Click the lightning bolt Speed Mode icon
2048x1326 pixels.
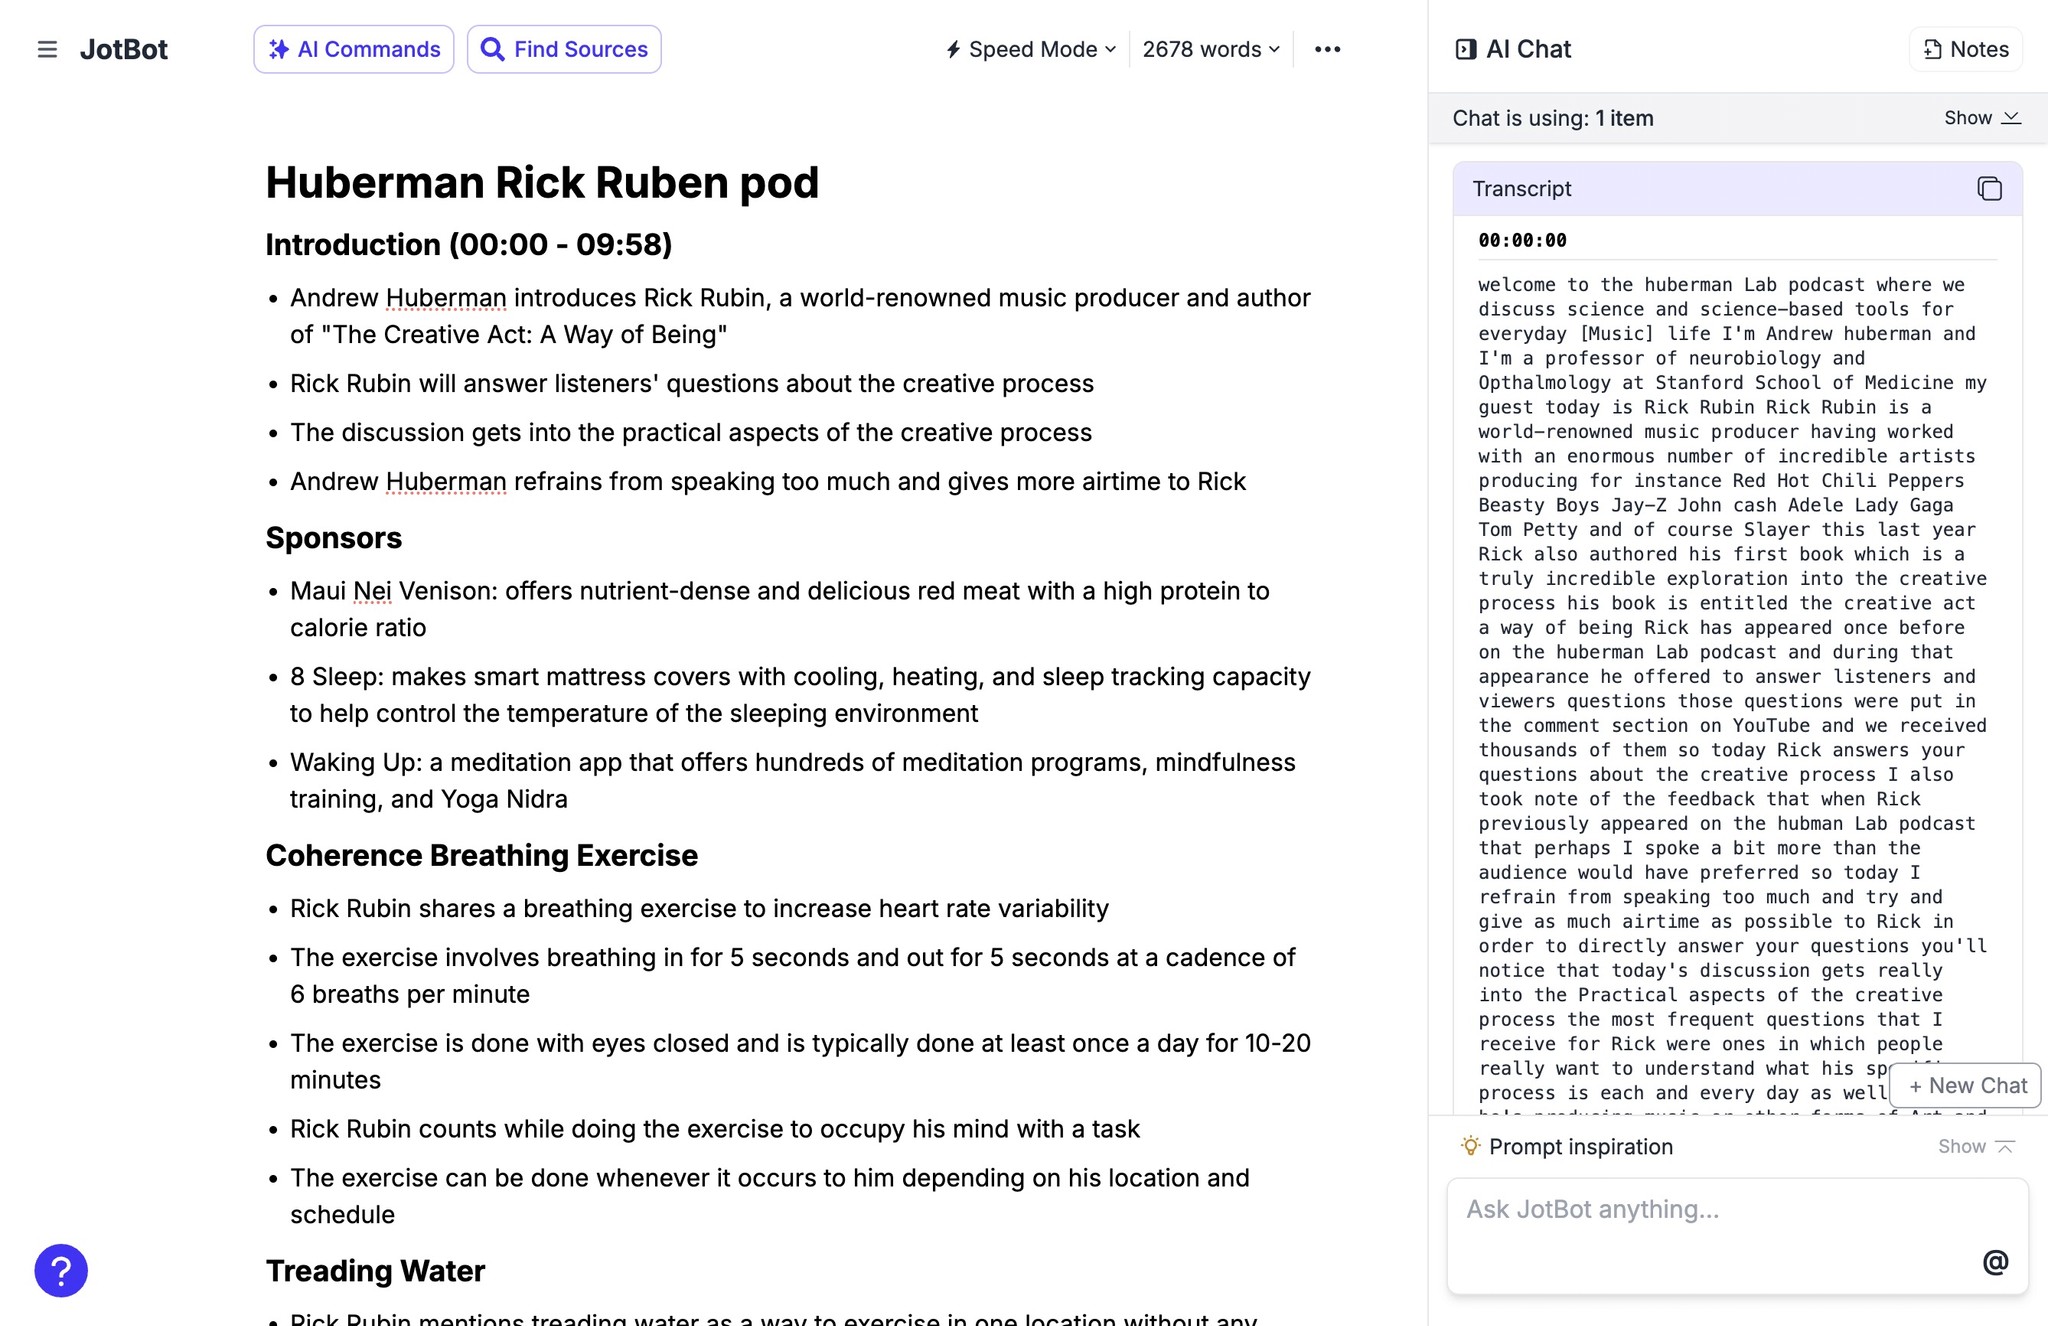tap(953, 48)
